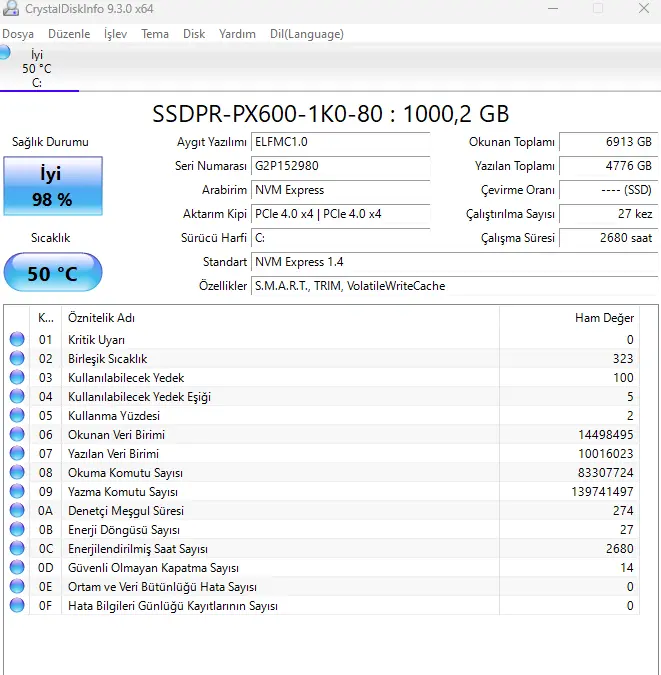
Task: Open the Yardım menu
Action: click(x=237, y=34)
